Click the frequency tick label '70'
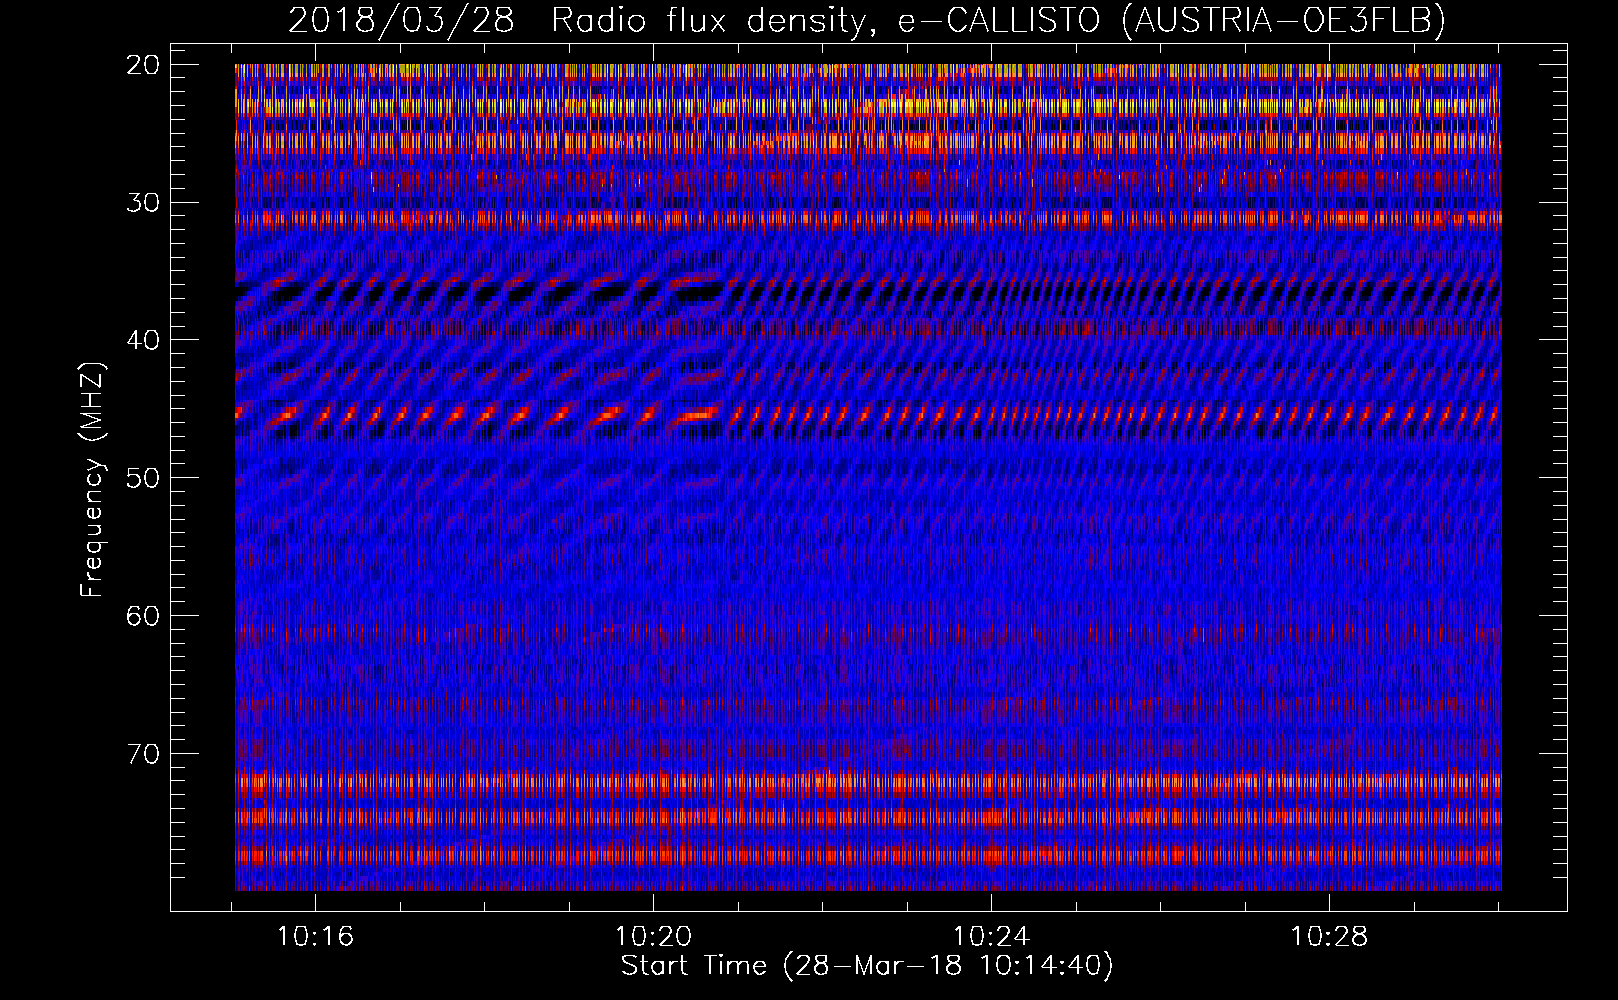This screenshot has width=1618, height=1000. click(143, 754)
